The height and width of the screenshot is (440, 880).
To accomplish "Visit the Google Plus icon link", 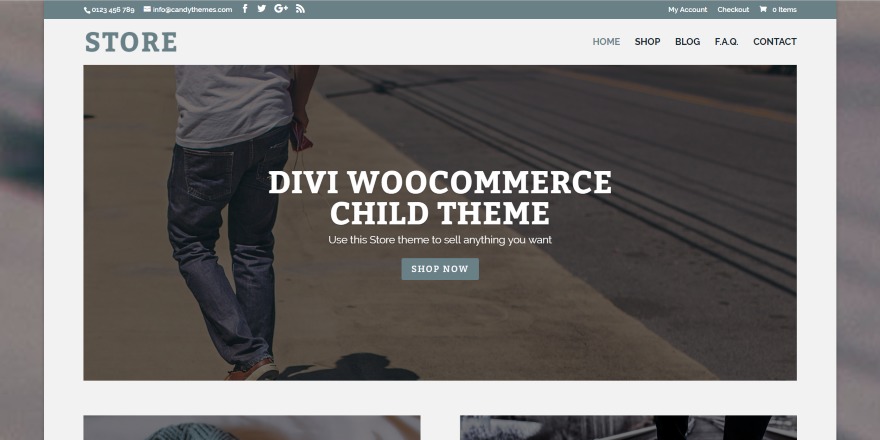I will 281,8.
